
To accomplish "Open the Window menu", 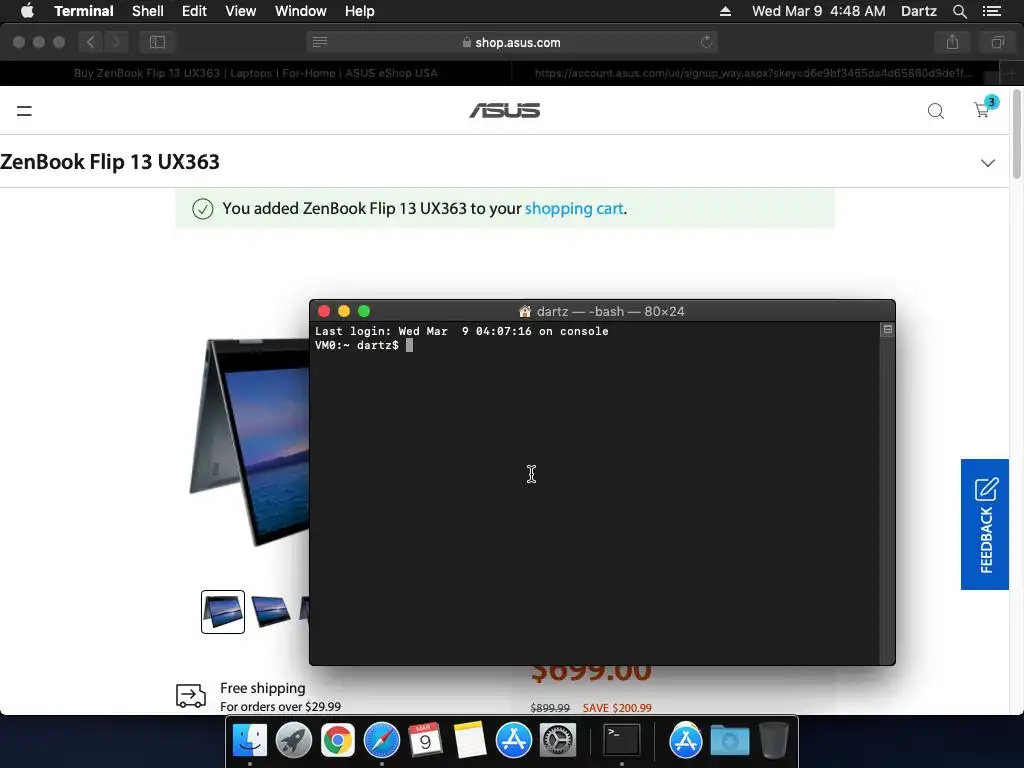I will click(x=300, y=11).
